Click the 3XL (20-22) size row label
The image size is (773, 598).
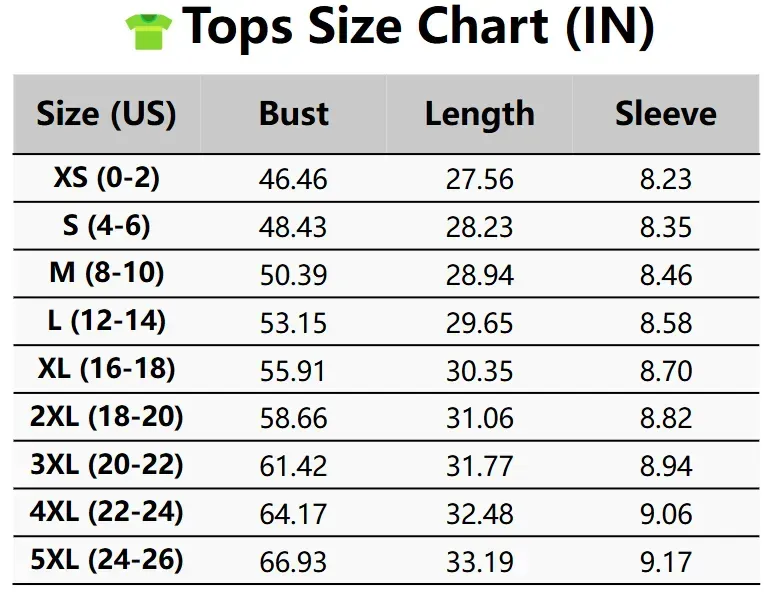[x=106, y=464]
